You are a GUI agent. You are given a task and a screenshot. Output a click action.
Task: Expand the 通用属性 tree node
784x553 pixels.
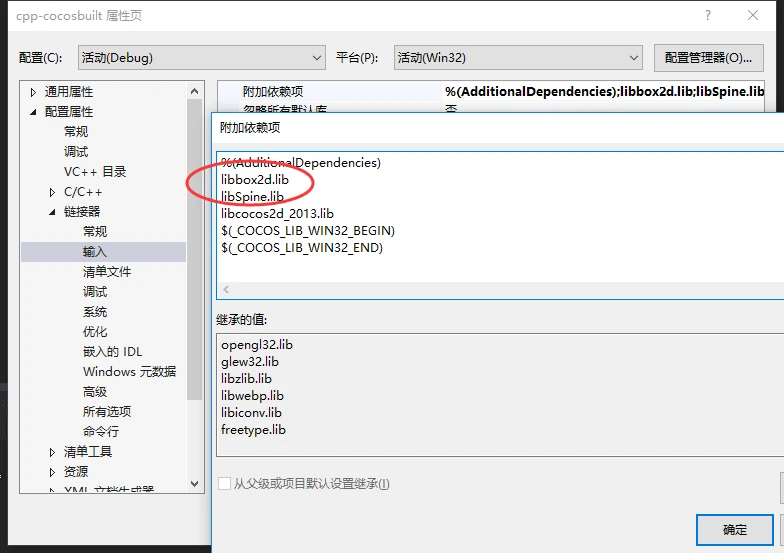tap(33, 92)
